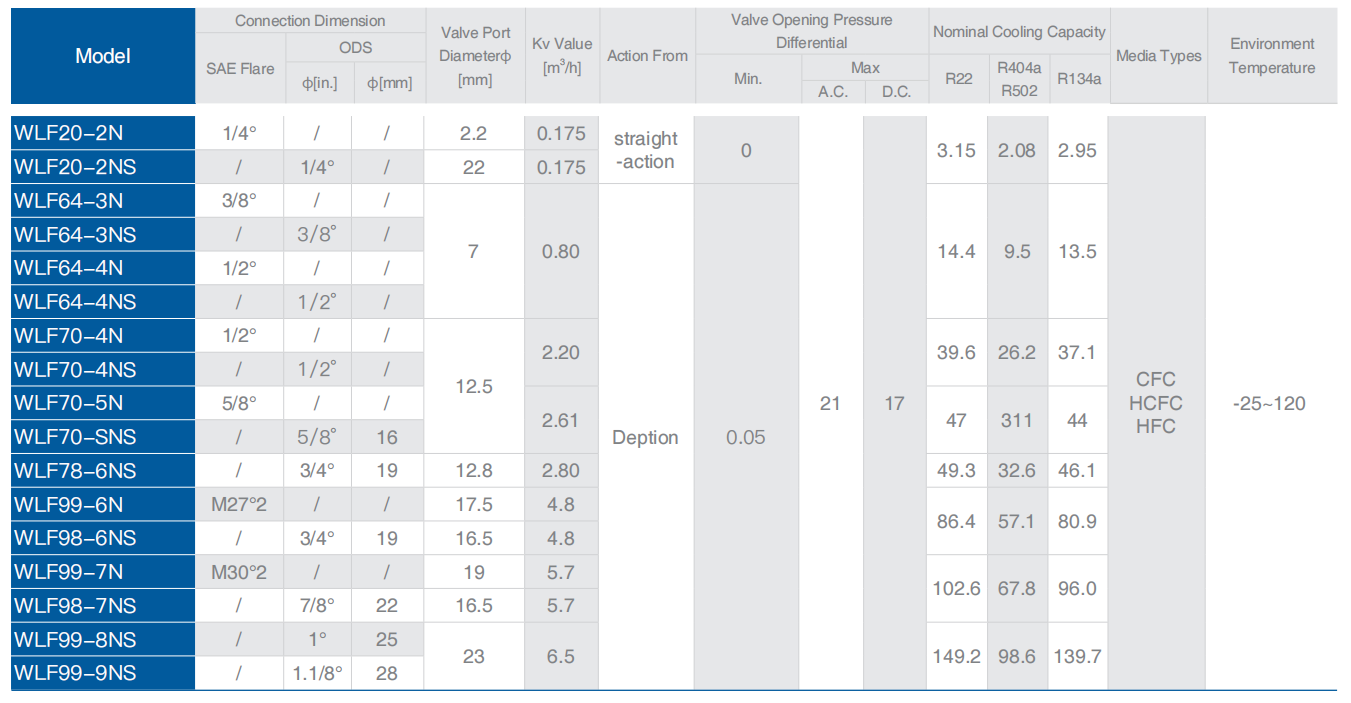The width and height of the screenshot is (1351, 703).
Task: Click the R134a sub-header
Action: tap(1079, 79)
